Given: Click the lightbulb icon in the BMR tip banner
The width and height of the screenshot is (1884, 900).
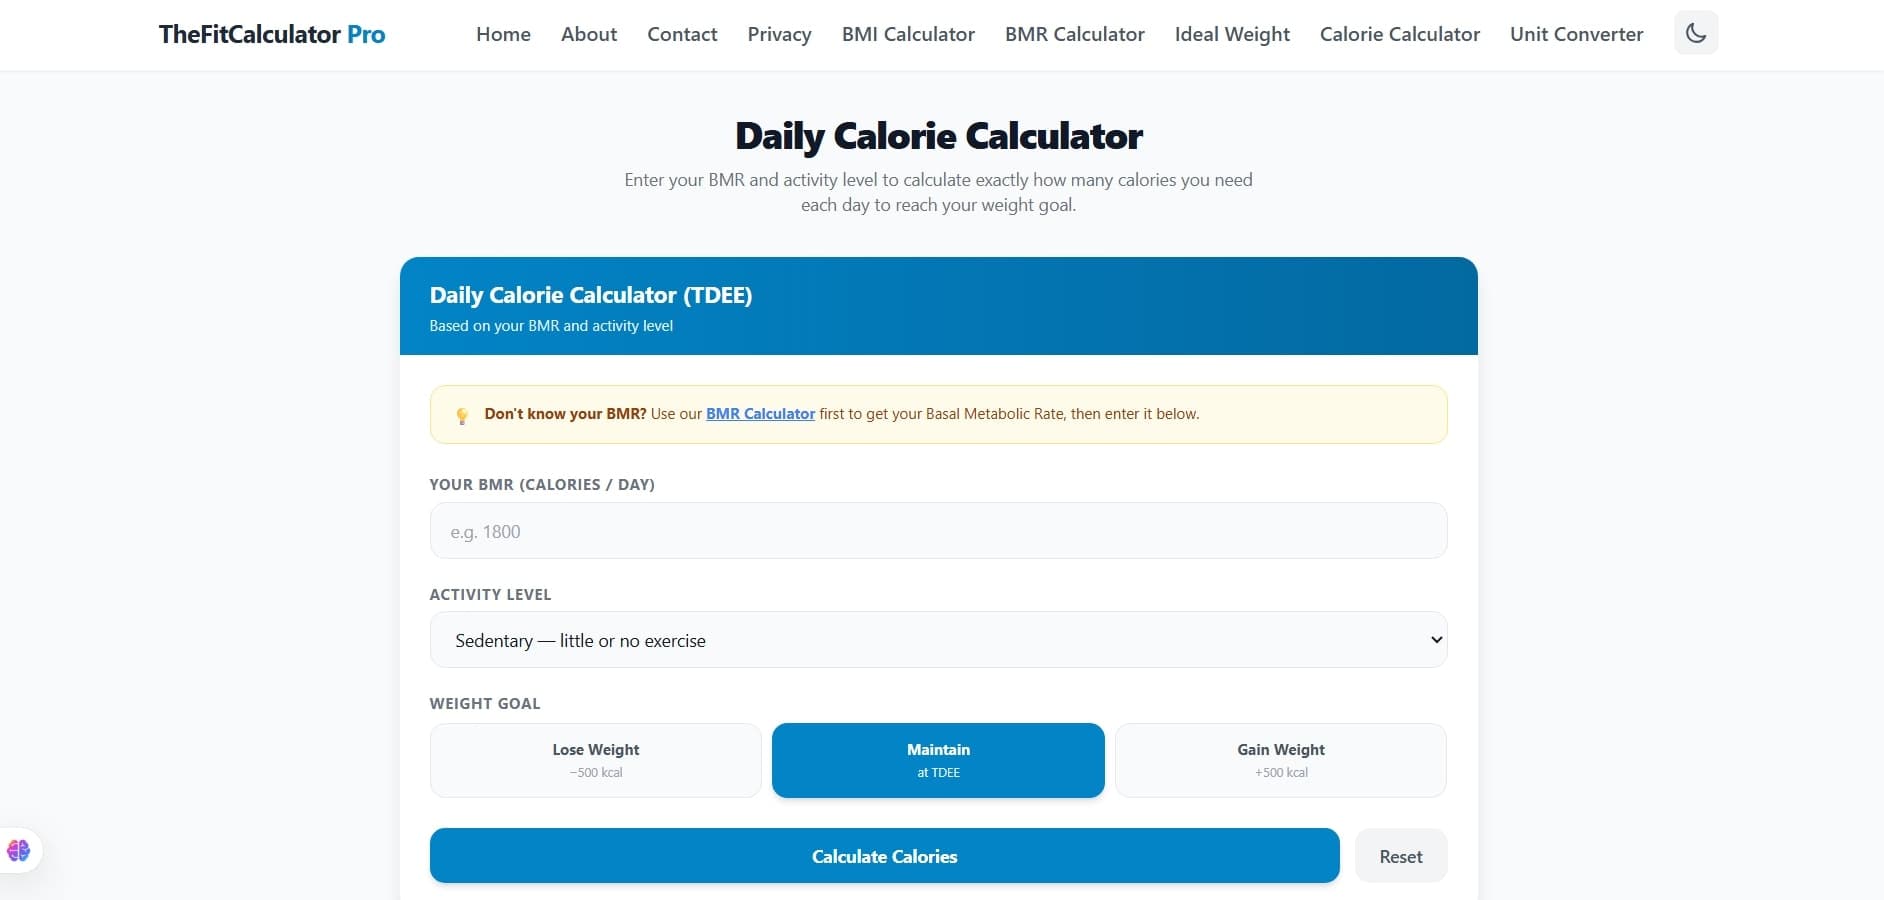Looking at the screenshot, I should coord(463,414).
